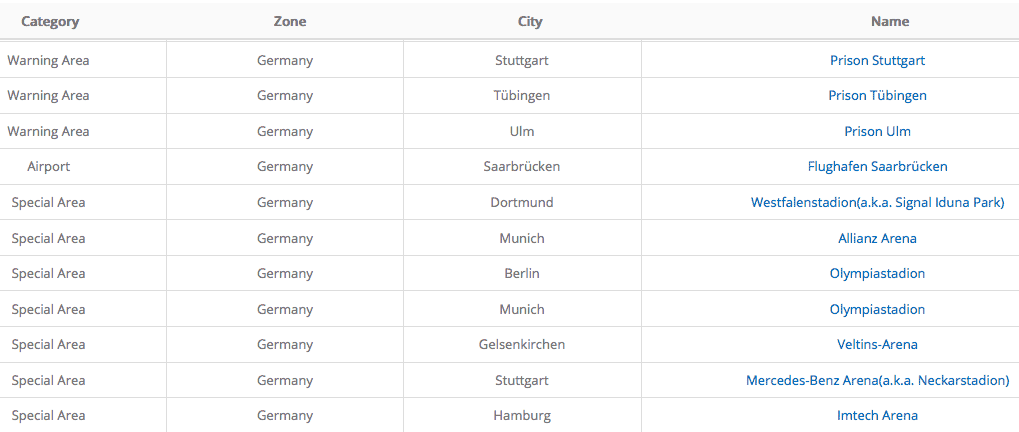The width and height of the screenshot is (1019, 432).
Task: Click the Name column header
Action: tap(890, 21)
